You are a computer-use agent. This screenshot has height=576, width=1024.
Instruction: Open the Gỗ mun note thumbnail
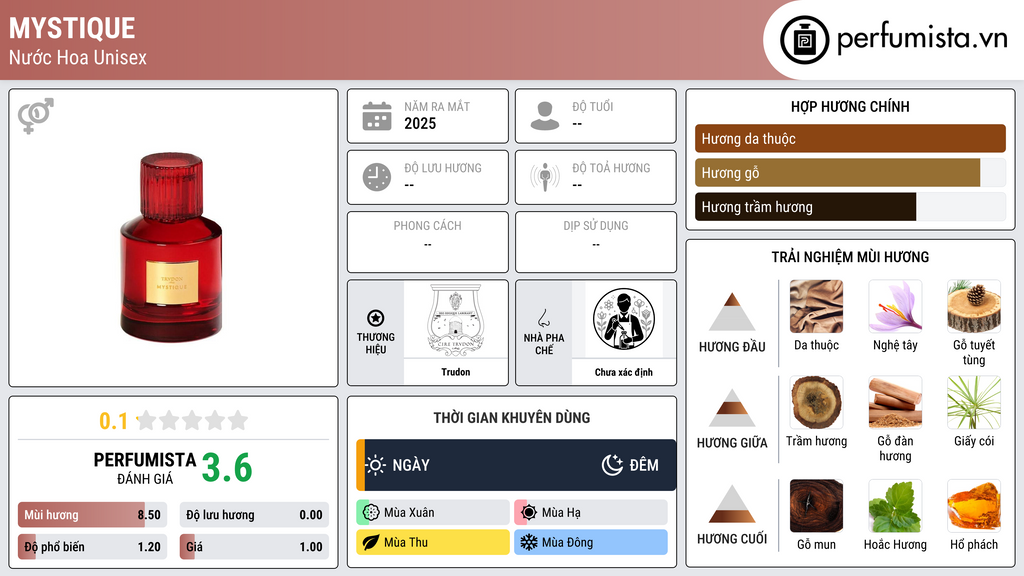coord(816,506)
